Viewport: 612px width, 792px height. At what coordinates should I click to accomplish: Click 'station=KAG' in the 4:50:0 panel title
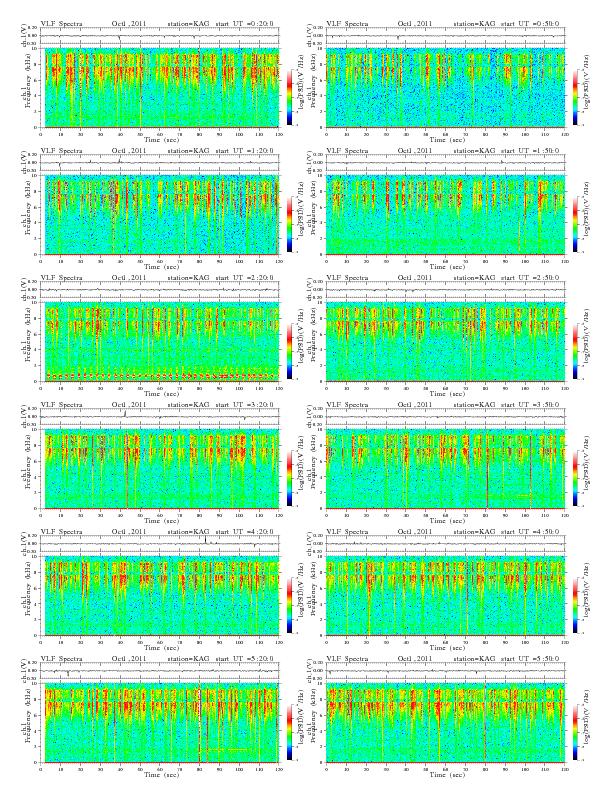click(x=474, y=531)
